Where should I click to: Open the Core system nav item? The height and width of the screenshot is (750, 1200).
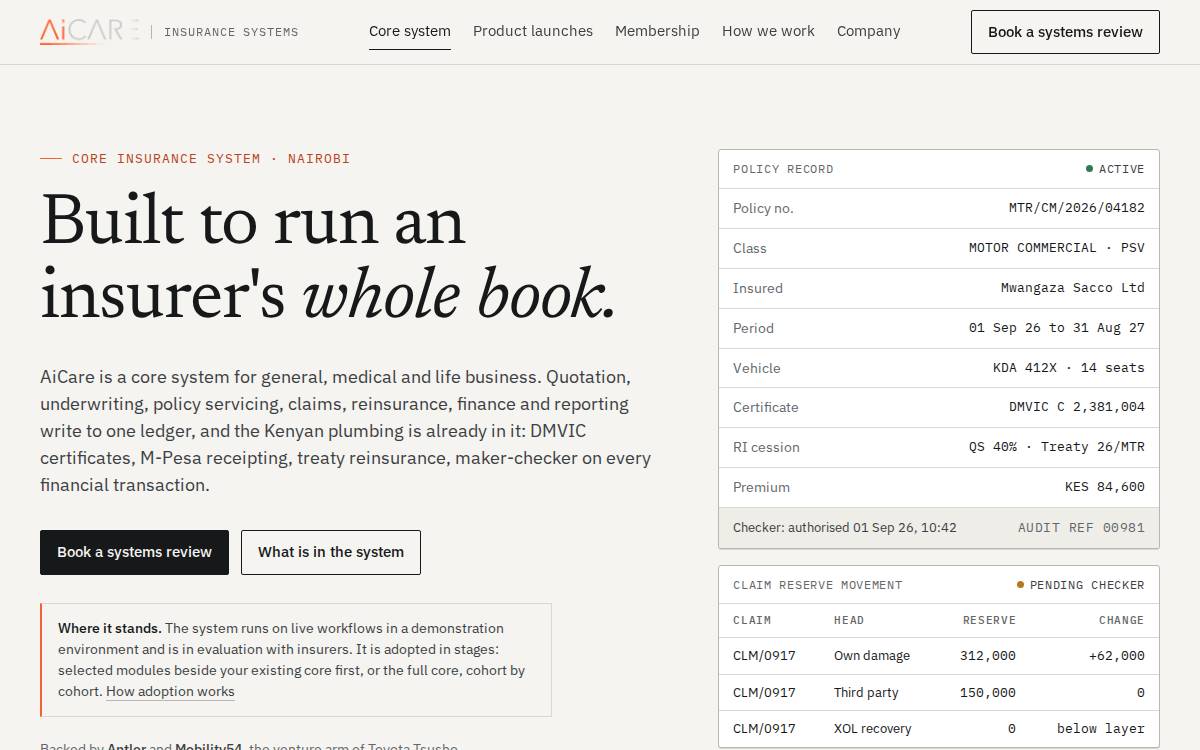(410, 31)
